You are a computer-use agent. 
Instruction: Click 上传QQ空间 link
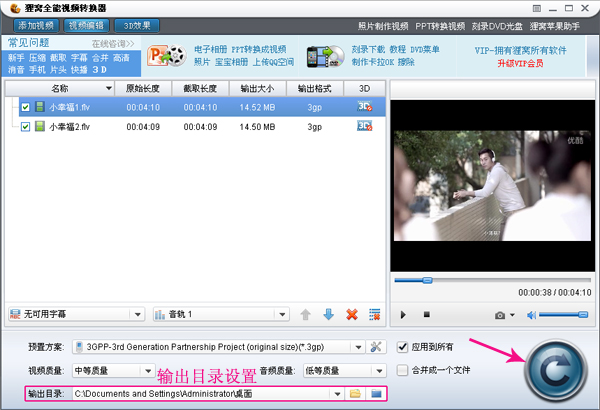[273, 62]
